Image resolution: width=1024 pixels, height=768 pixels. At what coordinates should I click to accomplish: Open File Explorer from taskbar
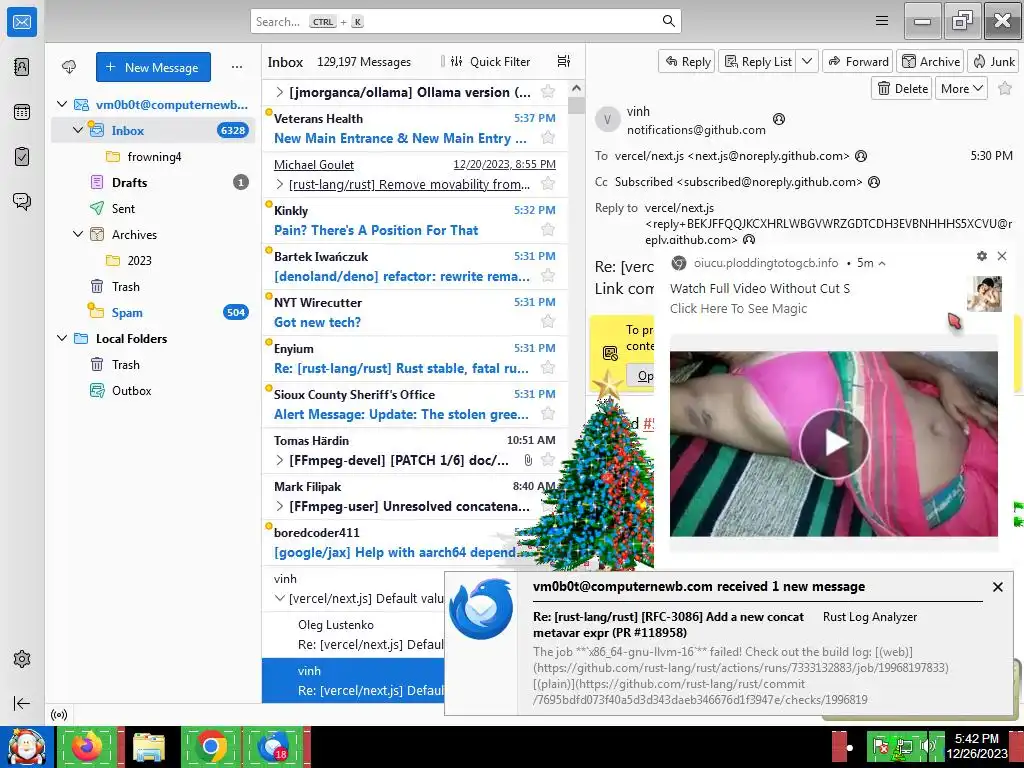point(149,746)
